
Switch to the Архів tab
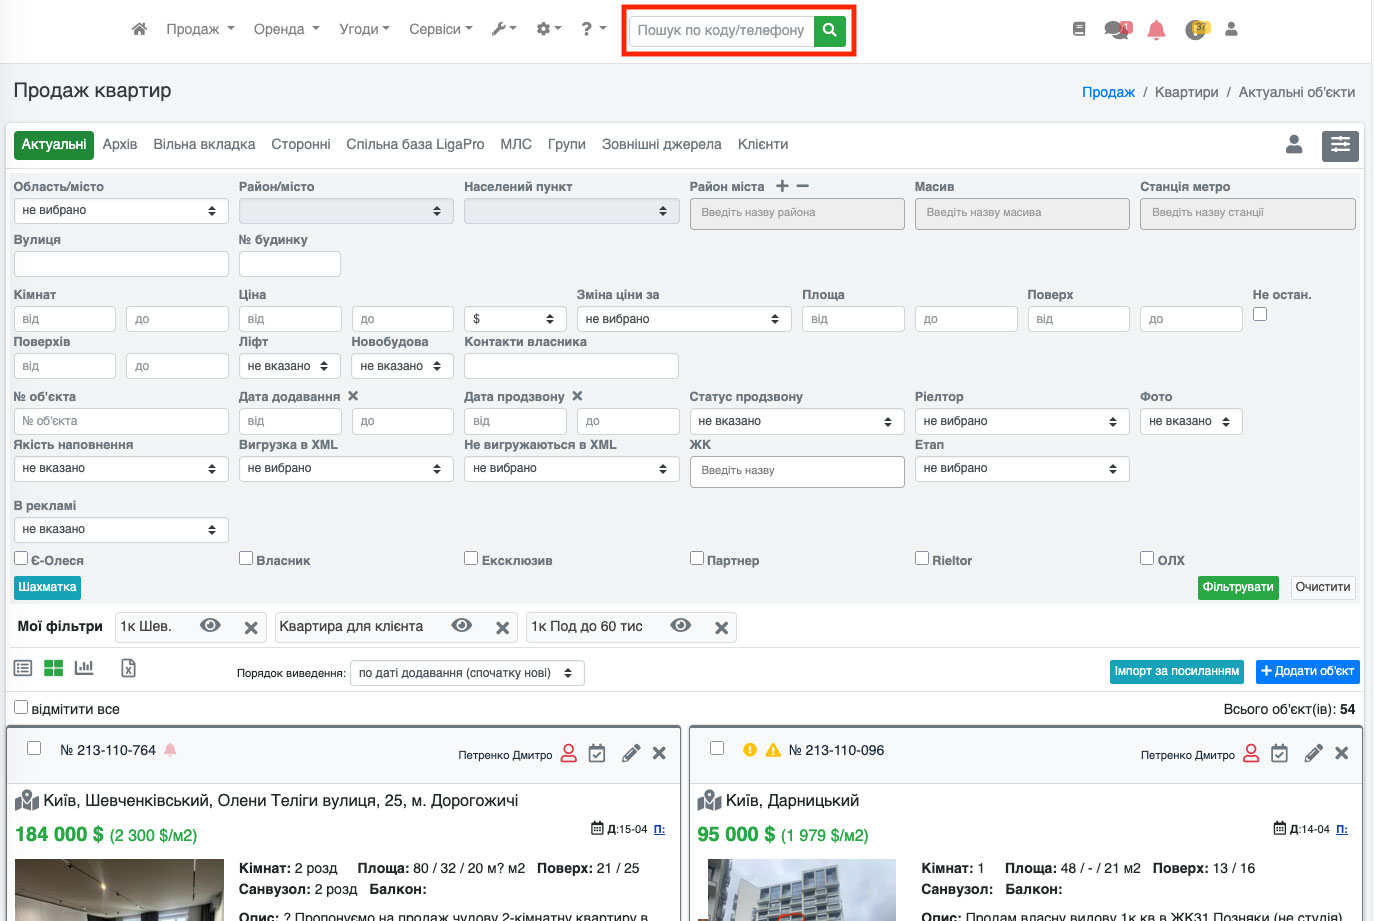point(120,145)
